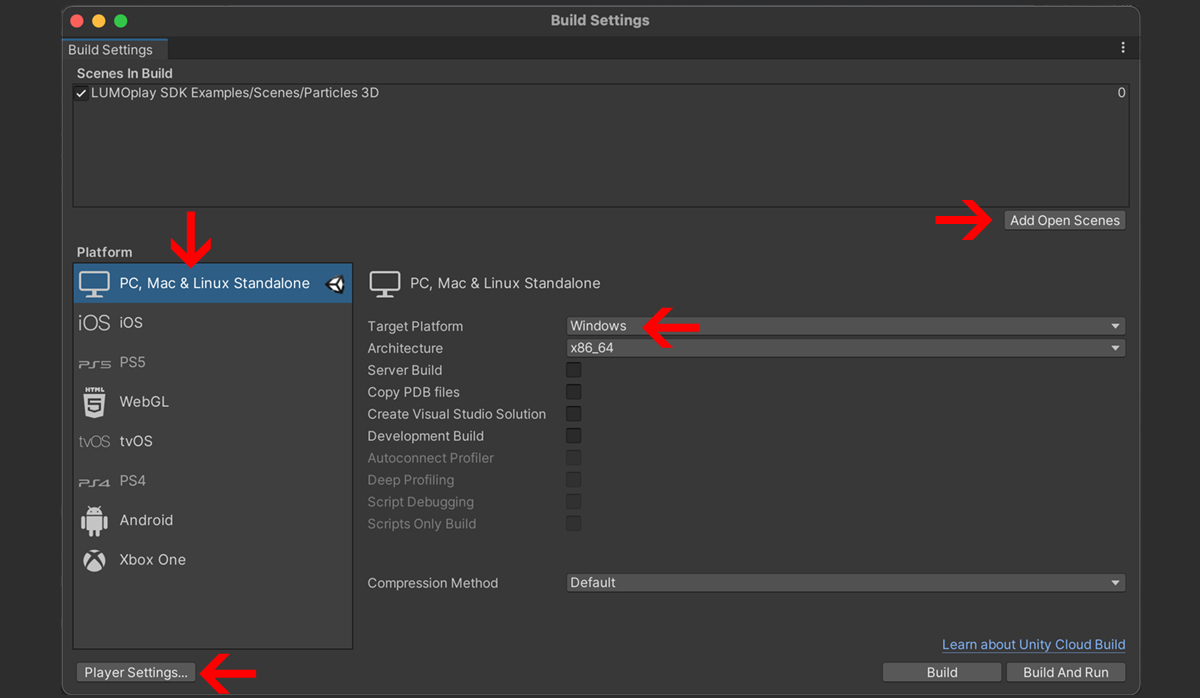This screenshot has width=1200, height=698.
Task: Click the PC monitor icon in platform list
Action: pos(94,284)
